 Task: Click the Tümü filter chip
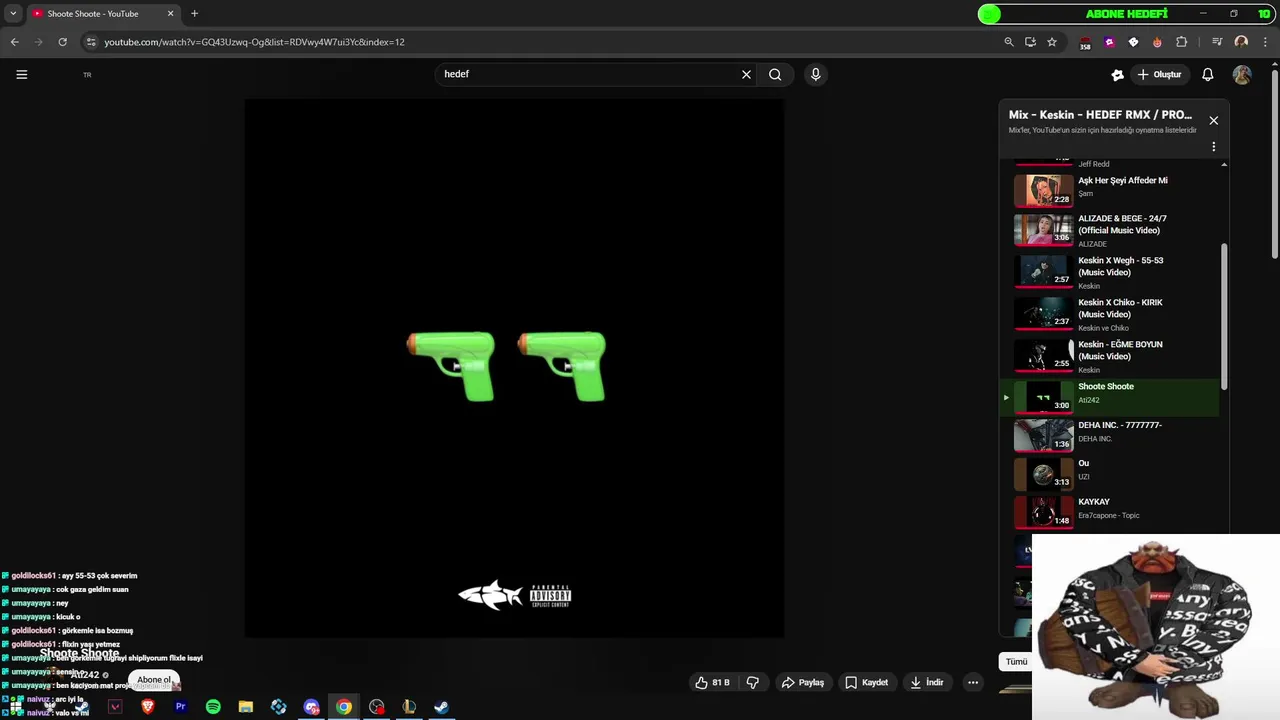tap(1016, 662)
